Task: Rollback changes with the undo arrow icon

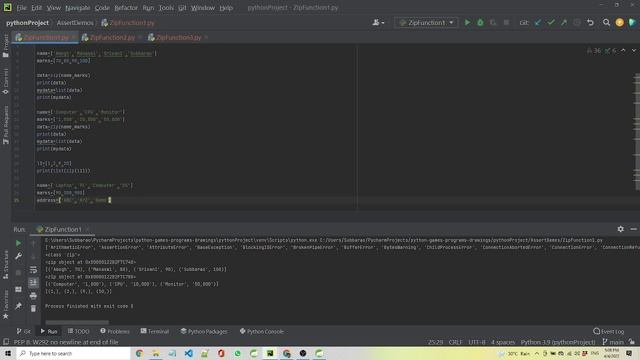Action: click(590, 22)
